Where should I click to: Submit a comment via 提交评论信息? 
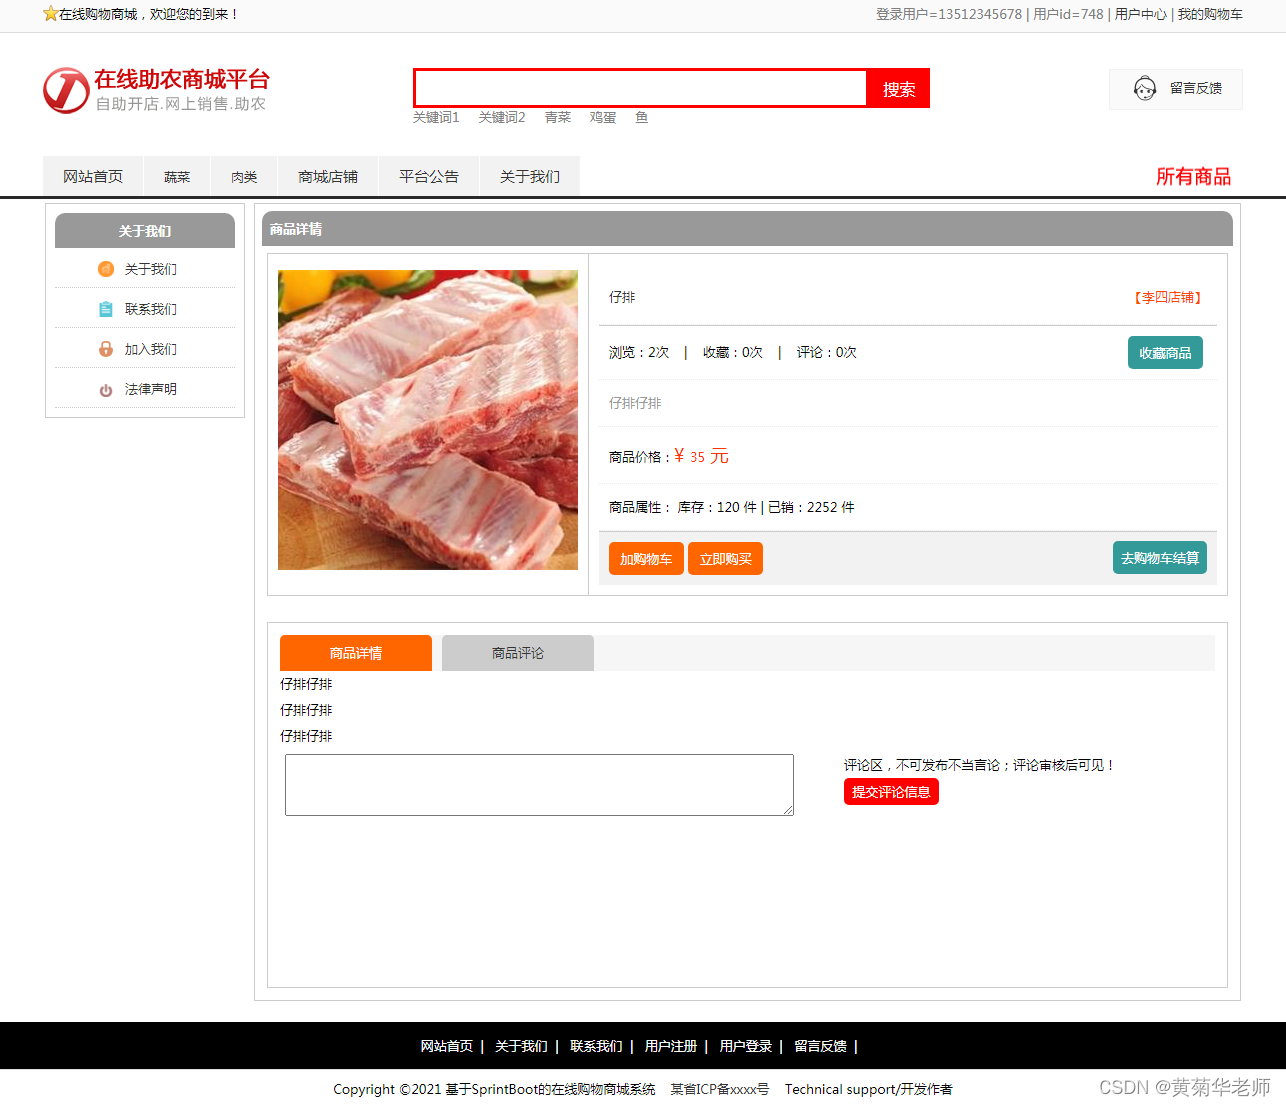[890, 791]
